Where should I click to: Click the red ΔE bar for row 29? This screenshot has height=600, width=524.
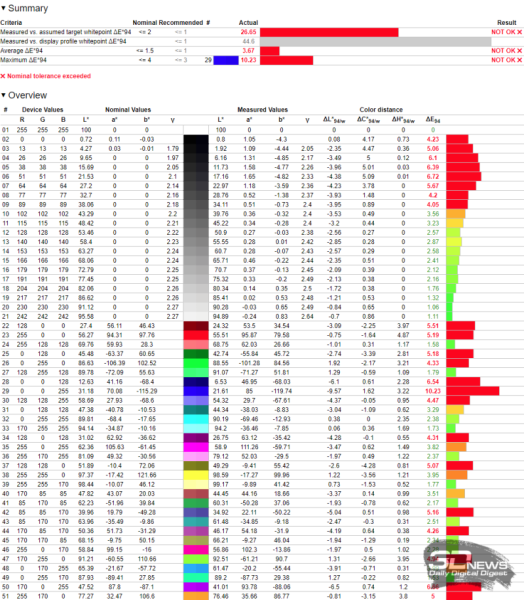(473, 391)
